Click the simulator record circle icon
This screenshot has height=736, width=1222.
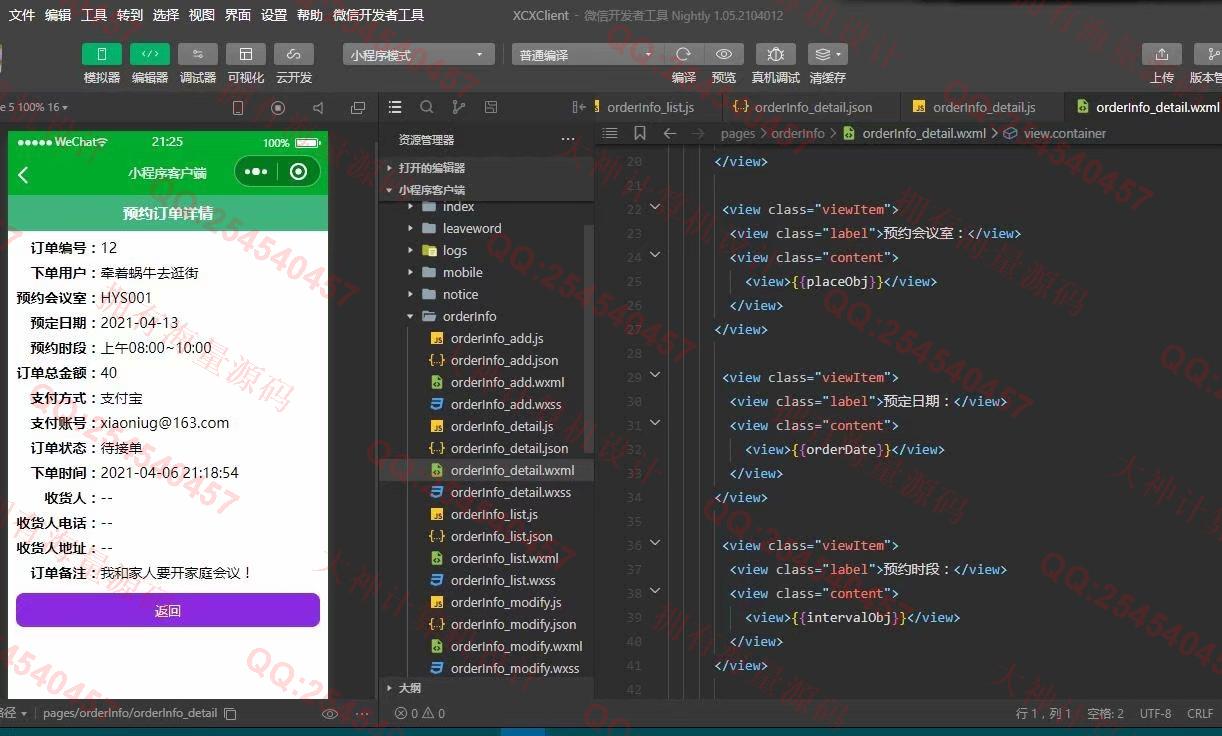click(278, 107)
